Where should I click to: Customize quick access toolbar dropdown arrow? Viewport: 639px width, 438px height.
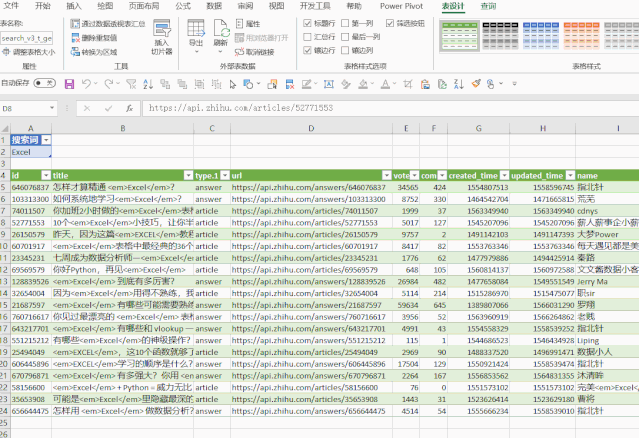(x=515, y=84)
